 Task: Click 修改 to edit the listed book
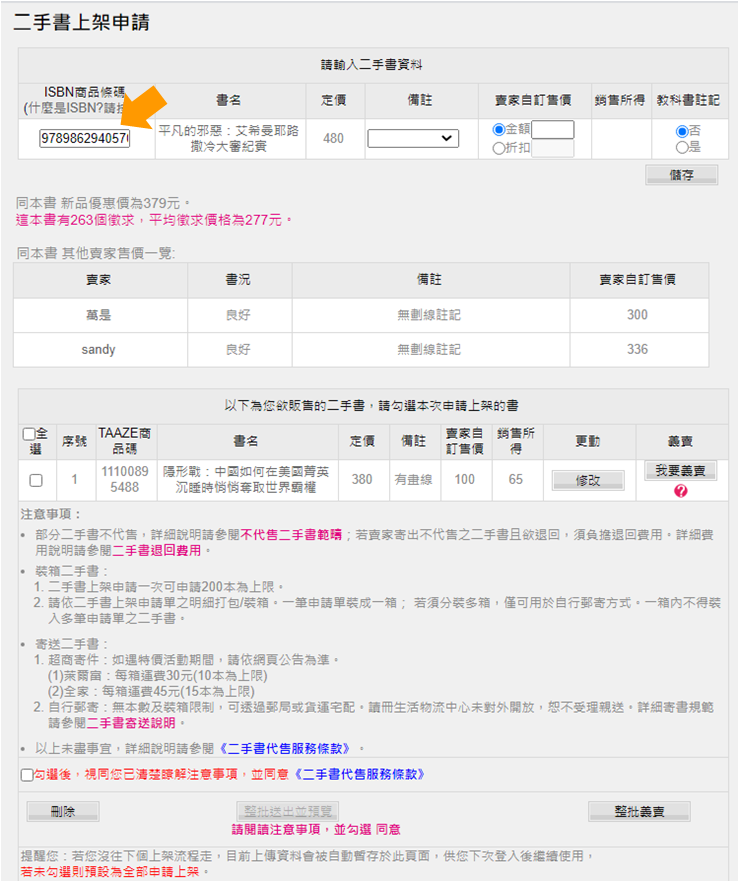point(588,480)
